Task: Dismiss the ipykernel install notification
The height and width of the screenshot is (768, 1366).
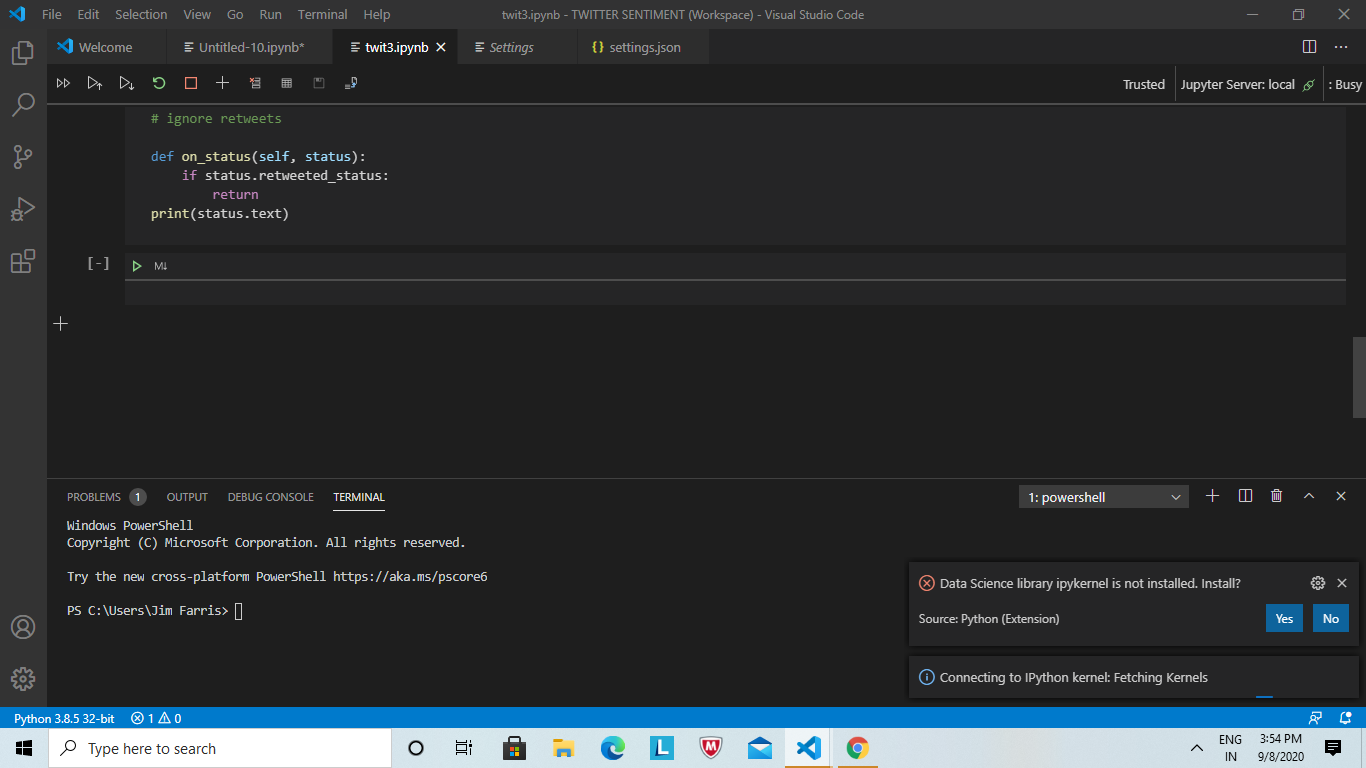Action: (1342, 583)
